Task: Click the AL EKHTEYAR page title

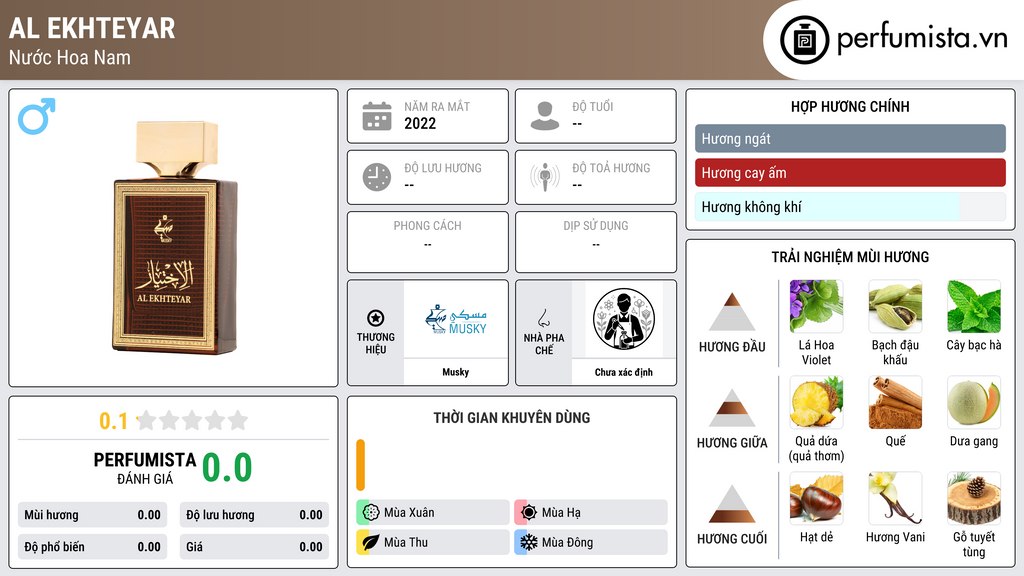Action: pos(92,28)
